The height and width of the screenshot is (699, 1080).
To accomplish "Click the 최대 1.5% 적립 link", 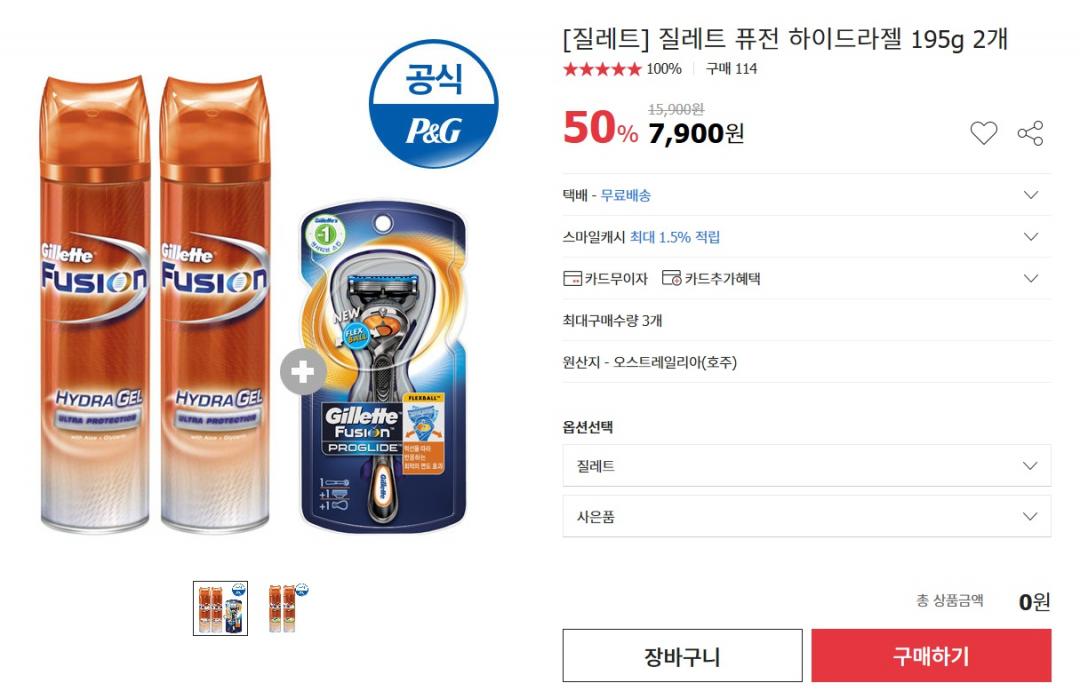I will (x=674, y=237).
